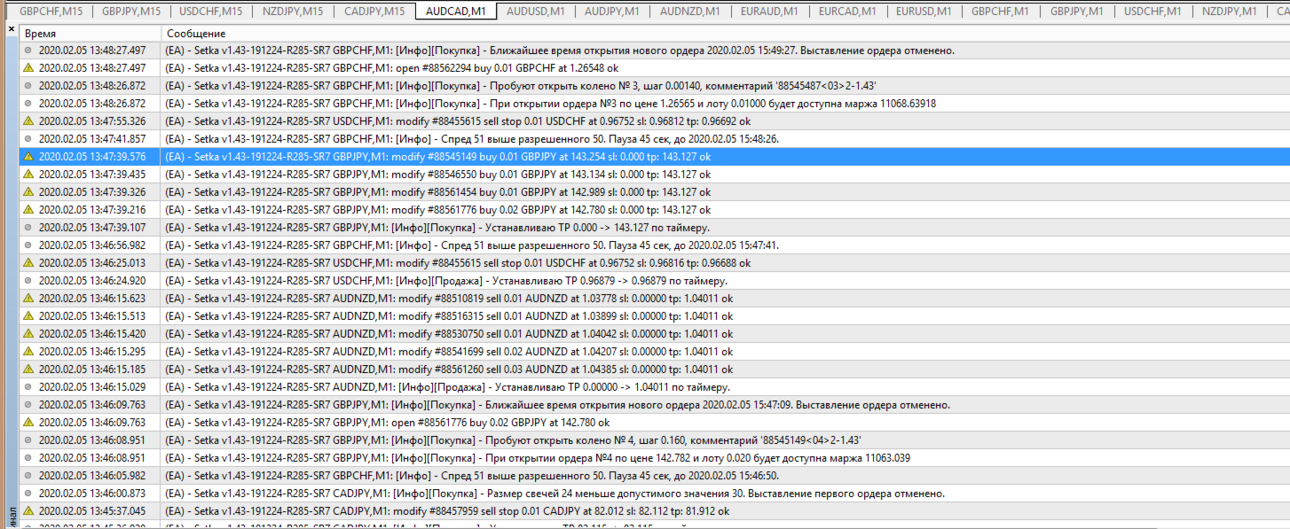Select the GBPCHF,M1 chart tab
Screen dimensions: 1290x529
tap(1002, 11)
